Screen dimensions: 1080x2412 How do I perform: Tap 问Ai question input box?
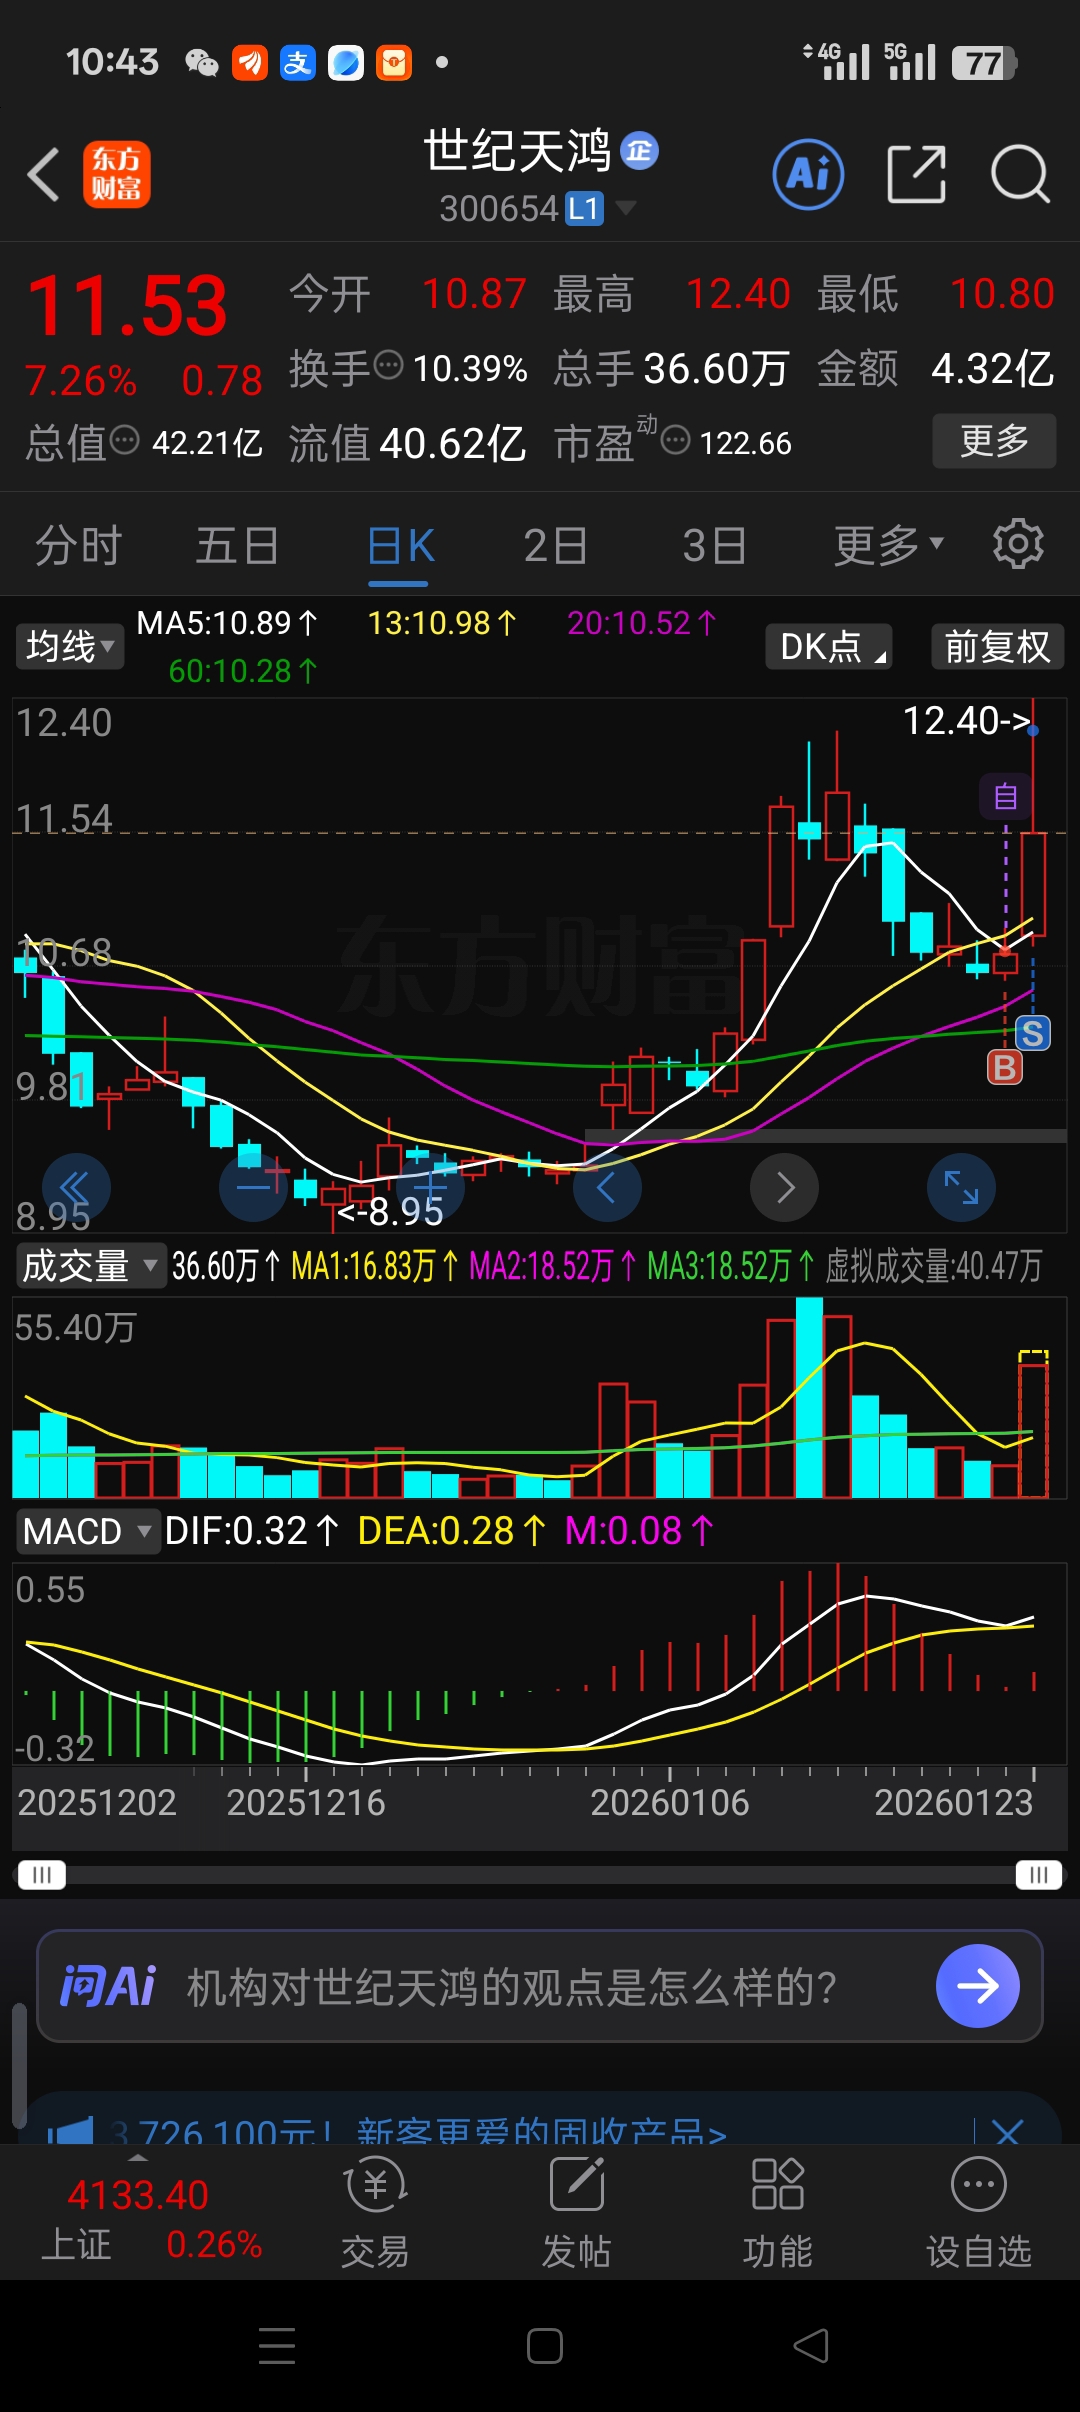540,1986
